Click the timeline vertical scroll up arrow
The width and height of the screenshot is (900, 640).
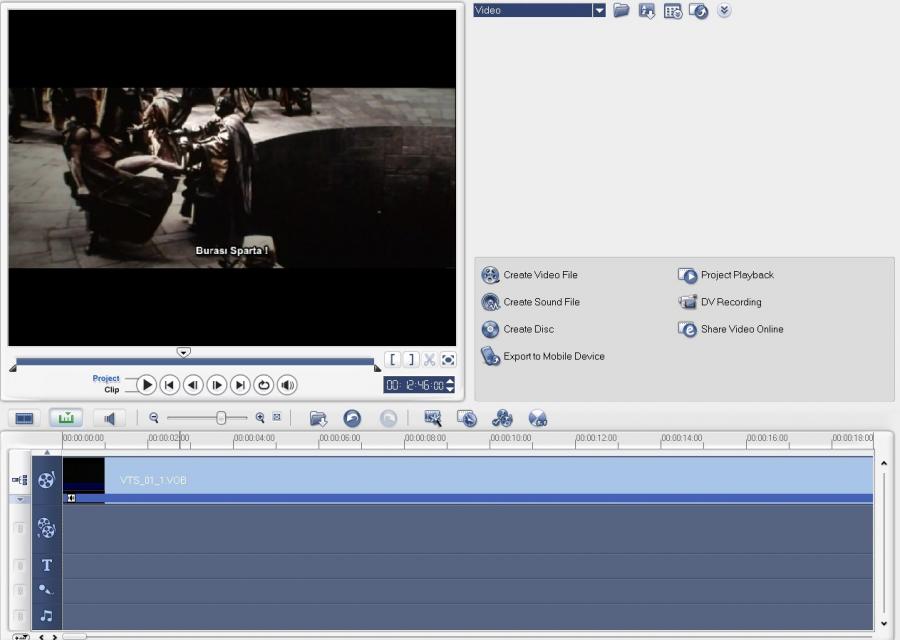pyautogui.click(x=884, y=463)
